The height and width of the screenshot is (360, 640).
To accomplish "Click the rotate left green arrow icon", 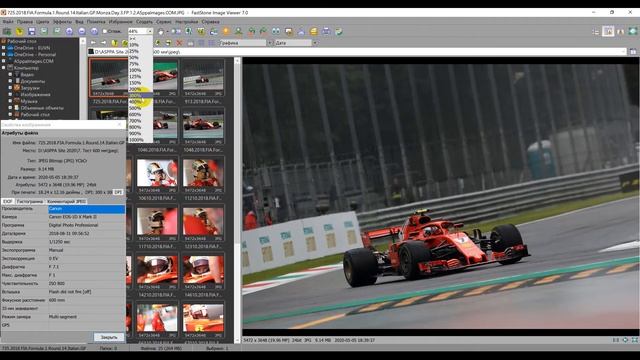I will pyautogui.click(x=251, y=31).
